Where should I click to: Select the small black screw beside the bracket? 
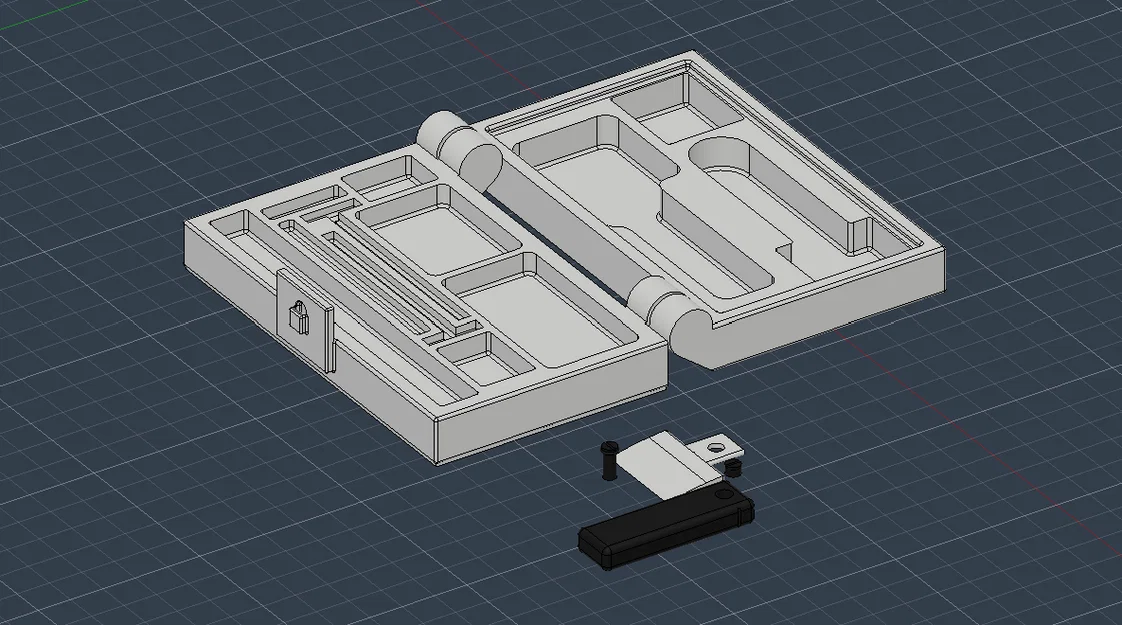click(732, 468)
